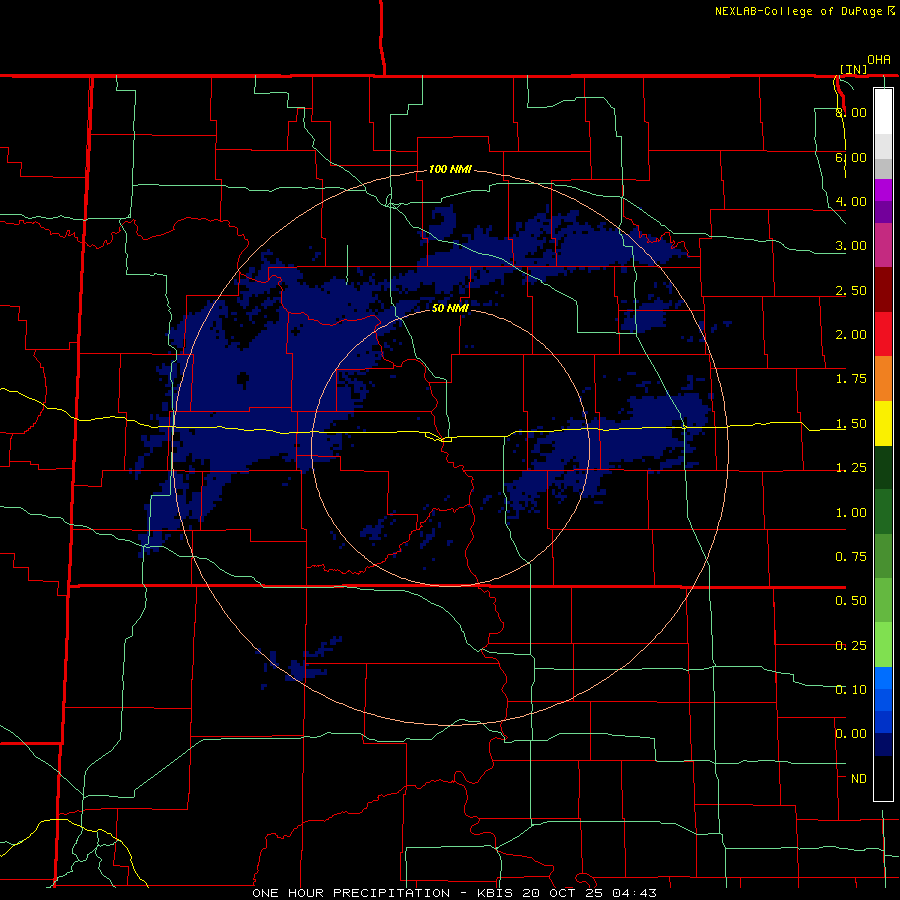Click the 1.75 legend value
Screen dimensions: 900x900
(851, 379)
